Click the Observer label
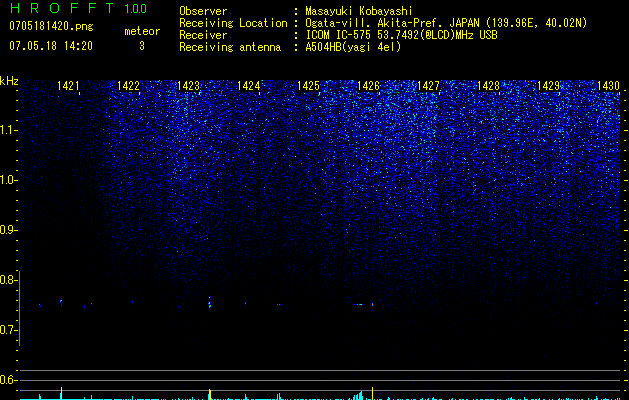Screen dimensions: 629x400 tap(203, 11)
